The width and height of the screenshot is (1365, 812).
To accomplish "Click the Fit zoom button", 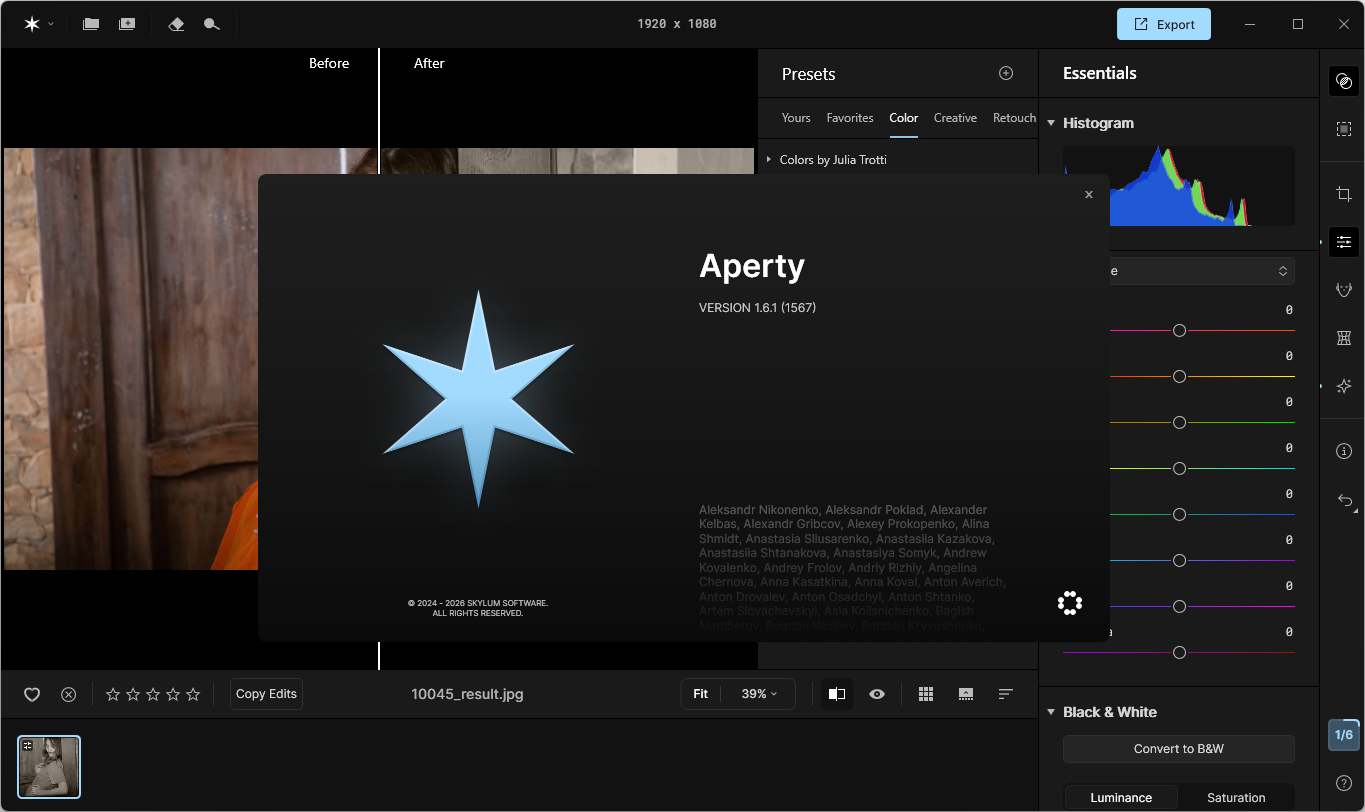I will pos(701,694).
